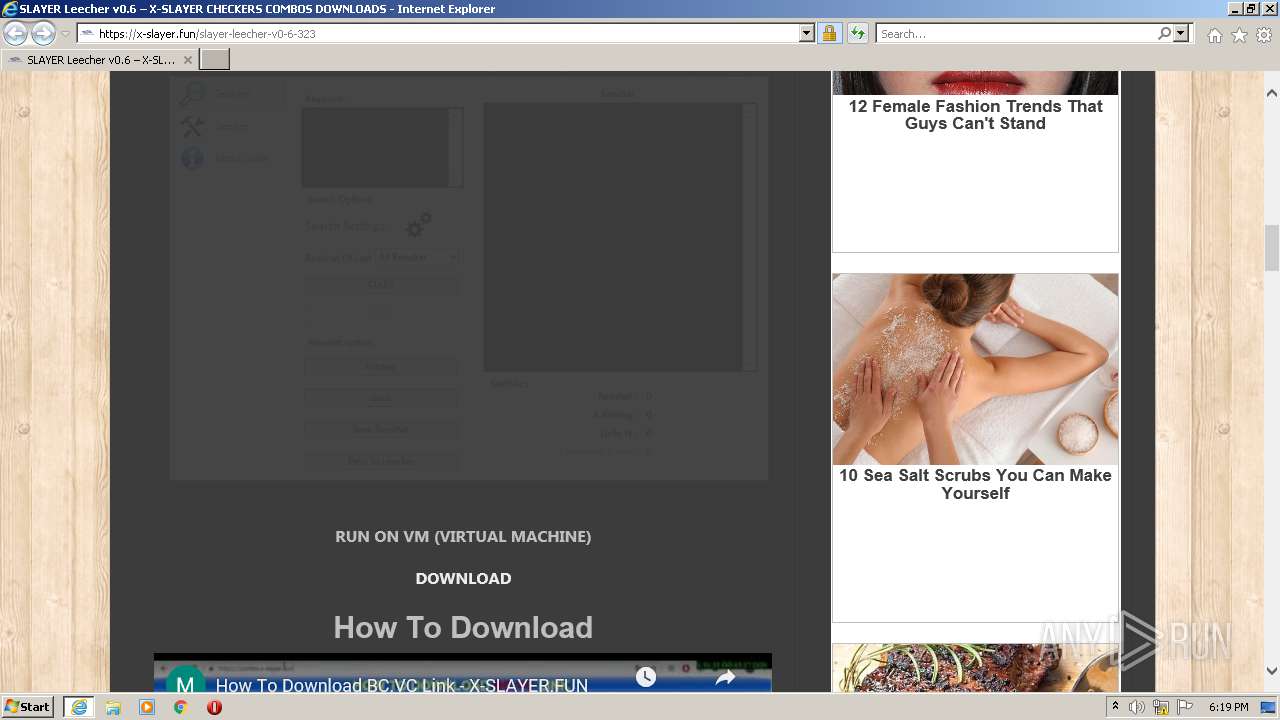Go forward using the browser Forward arrow

(43, 34)
